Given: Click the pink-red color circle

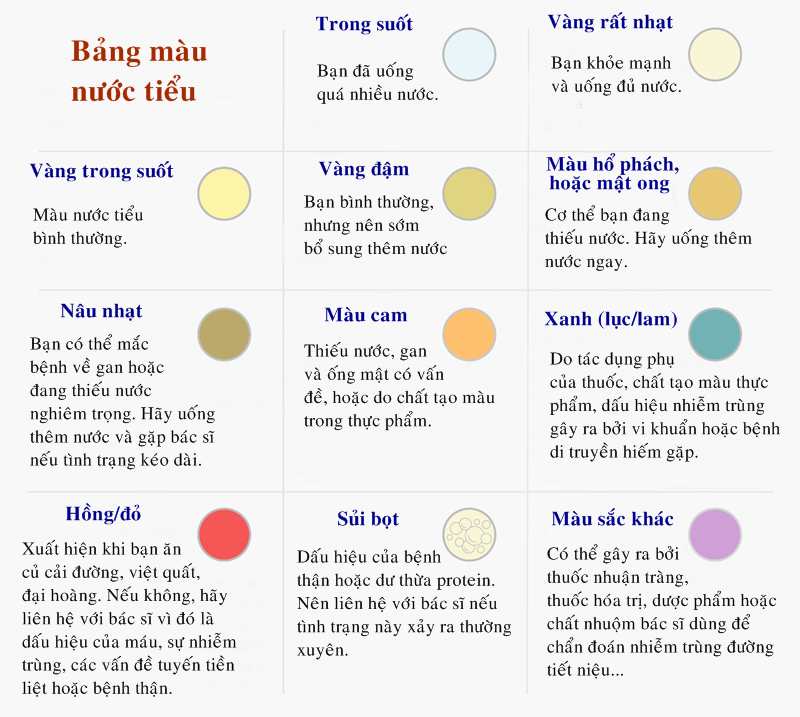Looking at the screenshot, I should click(224, 534).
